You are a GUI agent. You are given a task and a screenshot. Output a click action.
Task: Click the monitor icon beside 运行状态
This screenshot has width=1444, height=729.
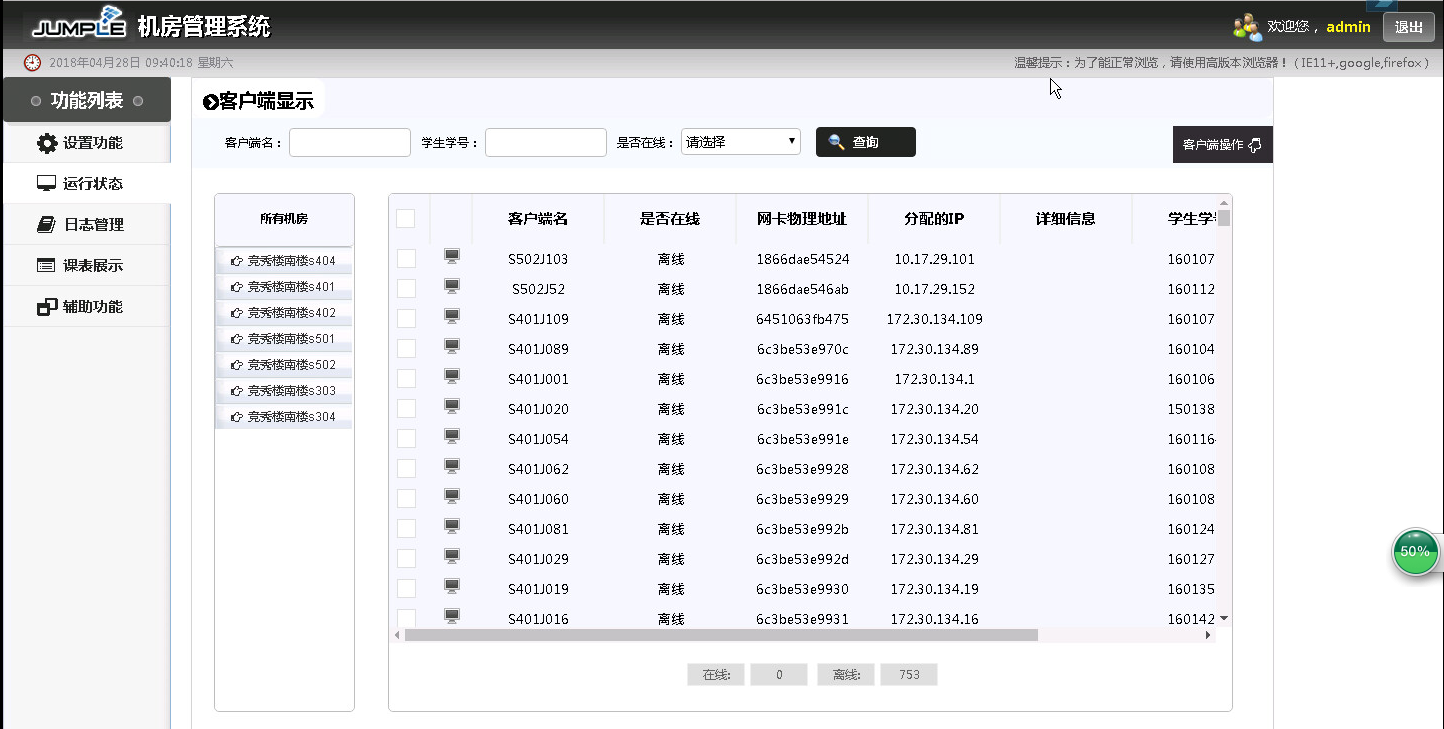click(46, 184)
